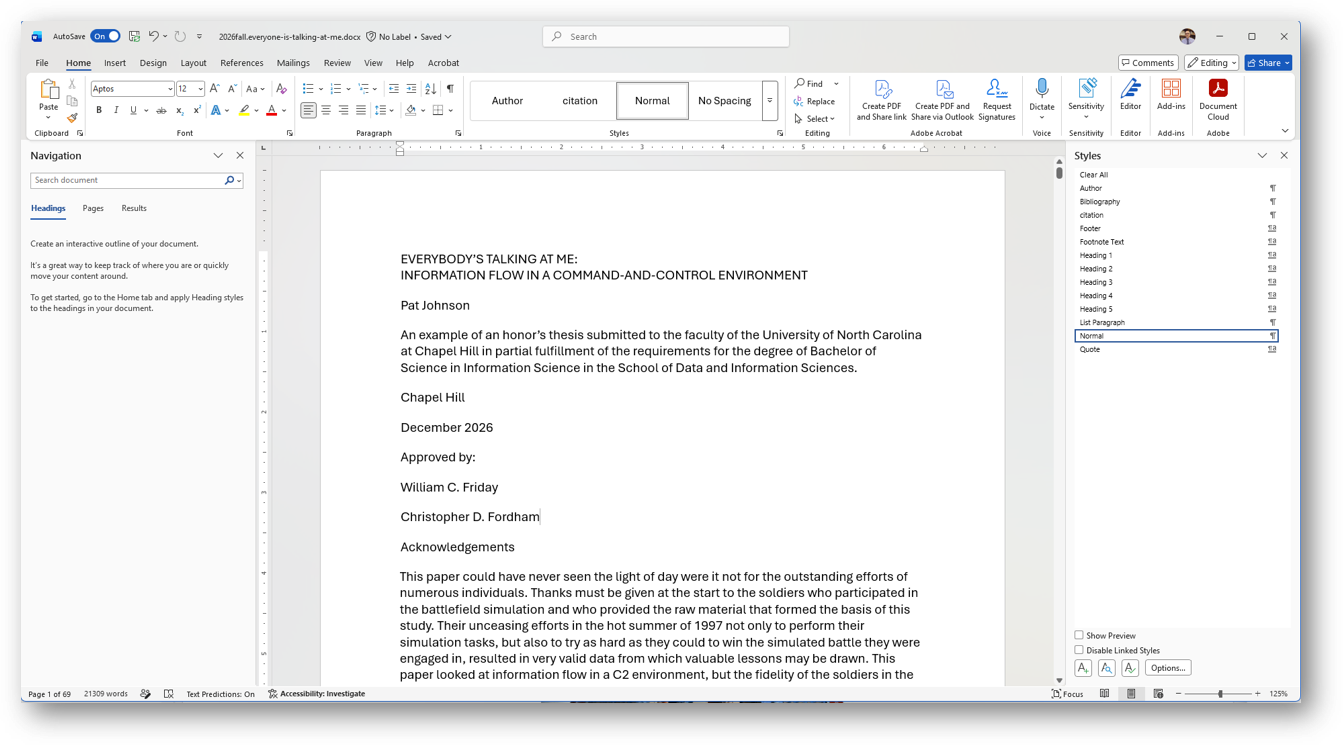Align text to the right

pyautogui.click(x=343, y=111)
